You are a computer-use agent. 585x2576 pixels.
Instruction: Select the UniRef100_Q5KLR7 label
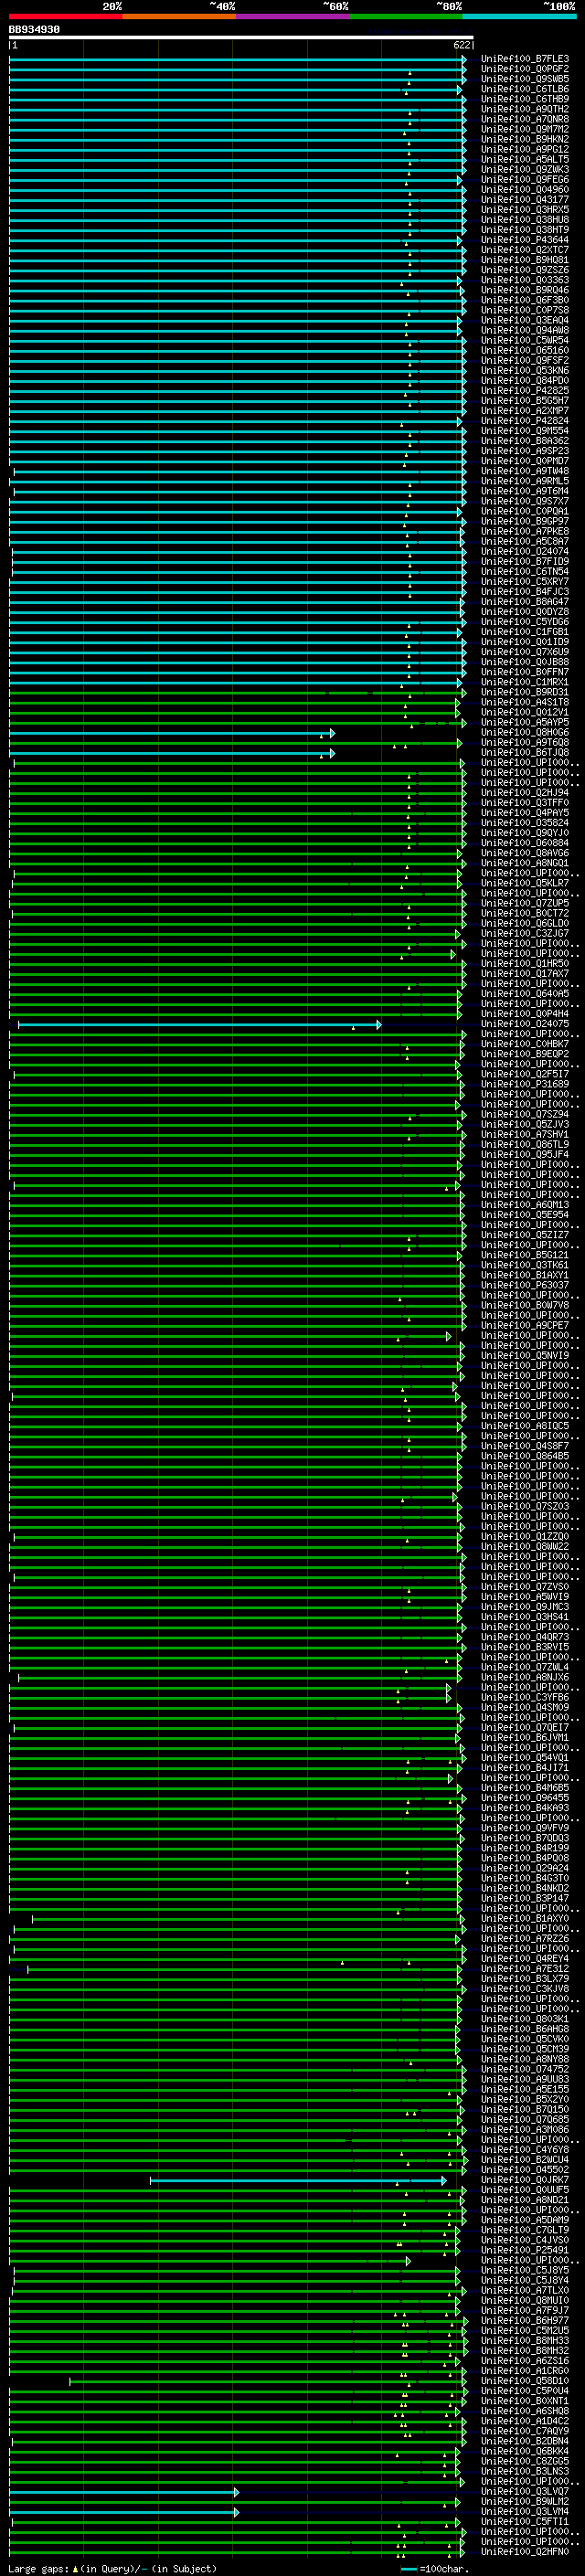click(524, 883)
